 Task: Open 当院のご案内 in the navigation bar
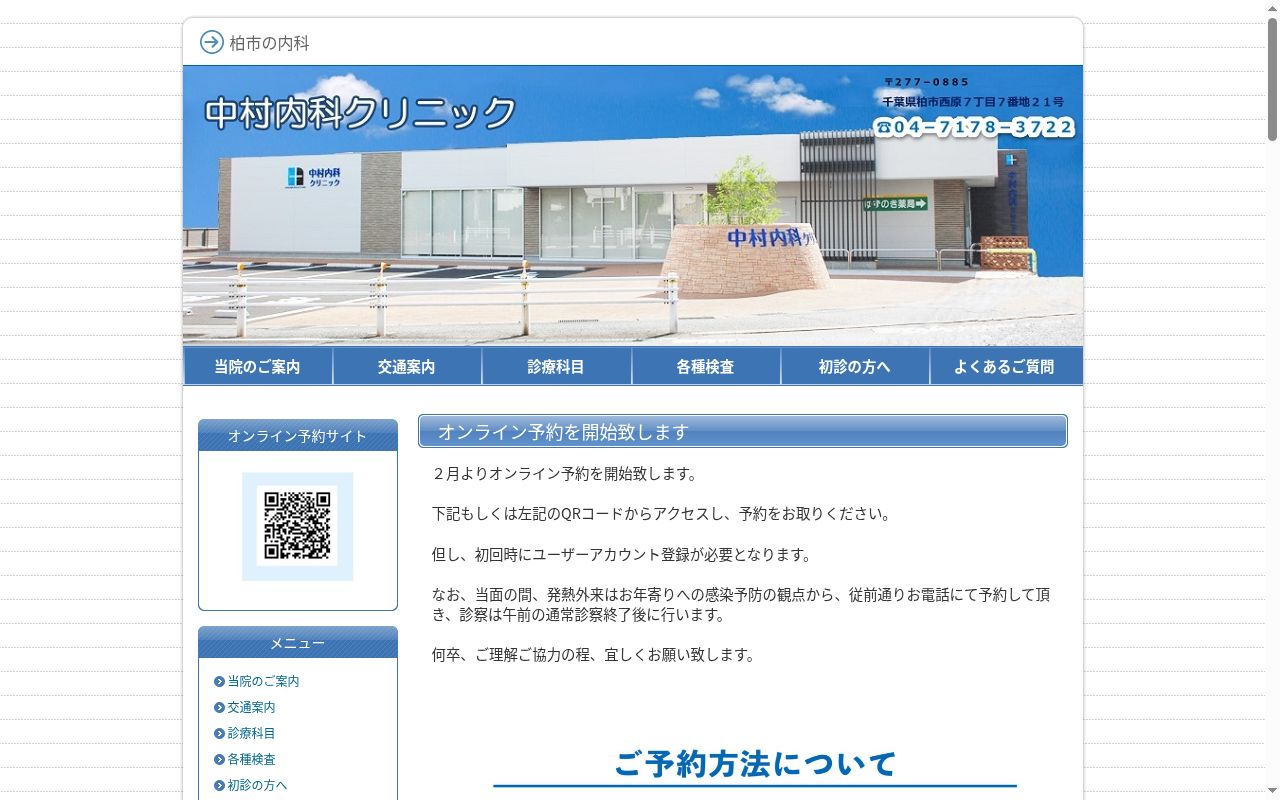coord(258,367)
